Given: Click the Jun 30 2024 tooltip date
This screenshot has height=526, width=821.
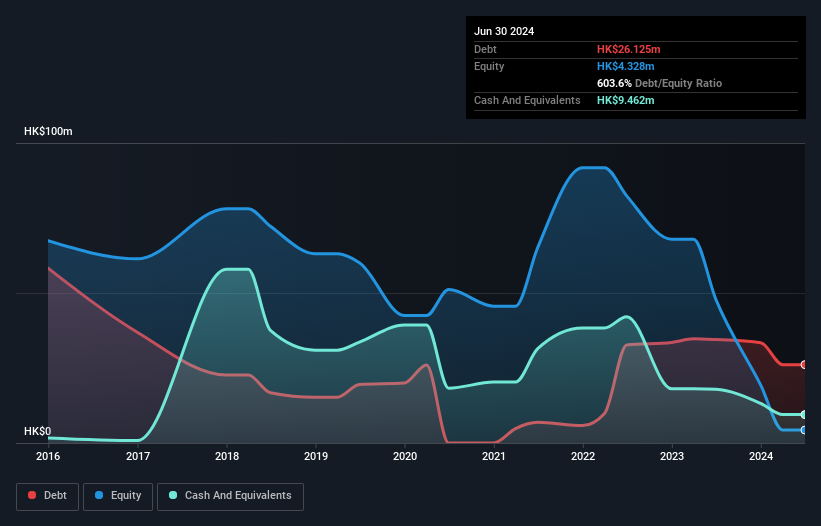Looking at the screenshot, I should coord(504,31).
